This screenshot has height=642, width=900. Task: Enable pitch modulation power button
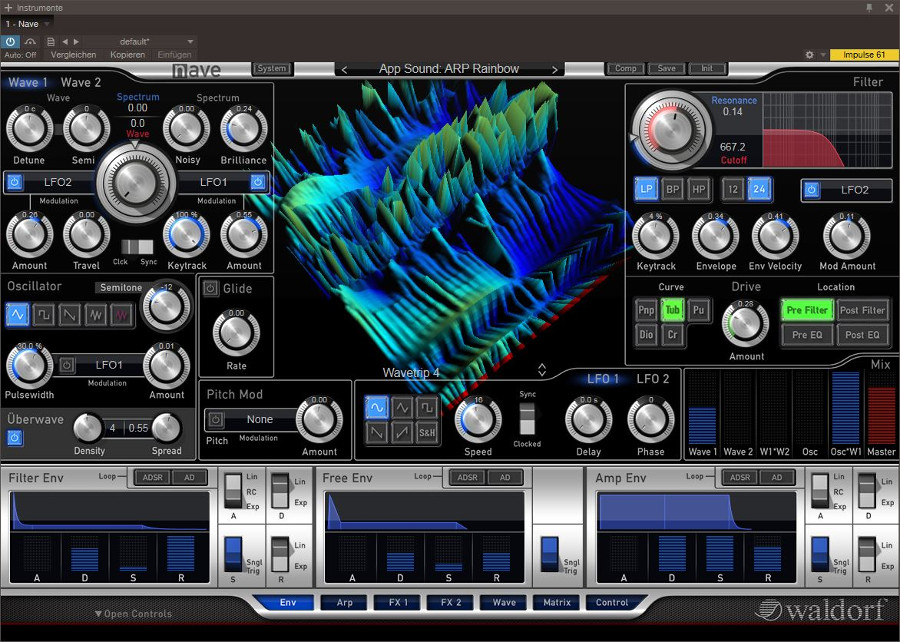[215, 419]
